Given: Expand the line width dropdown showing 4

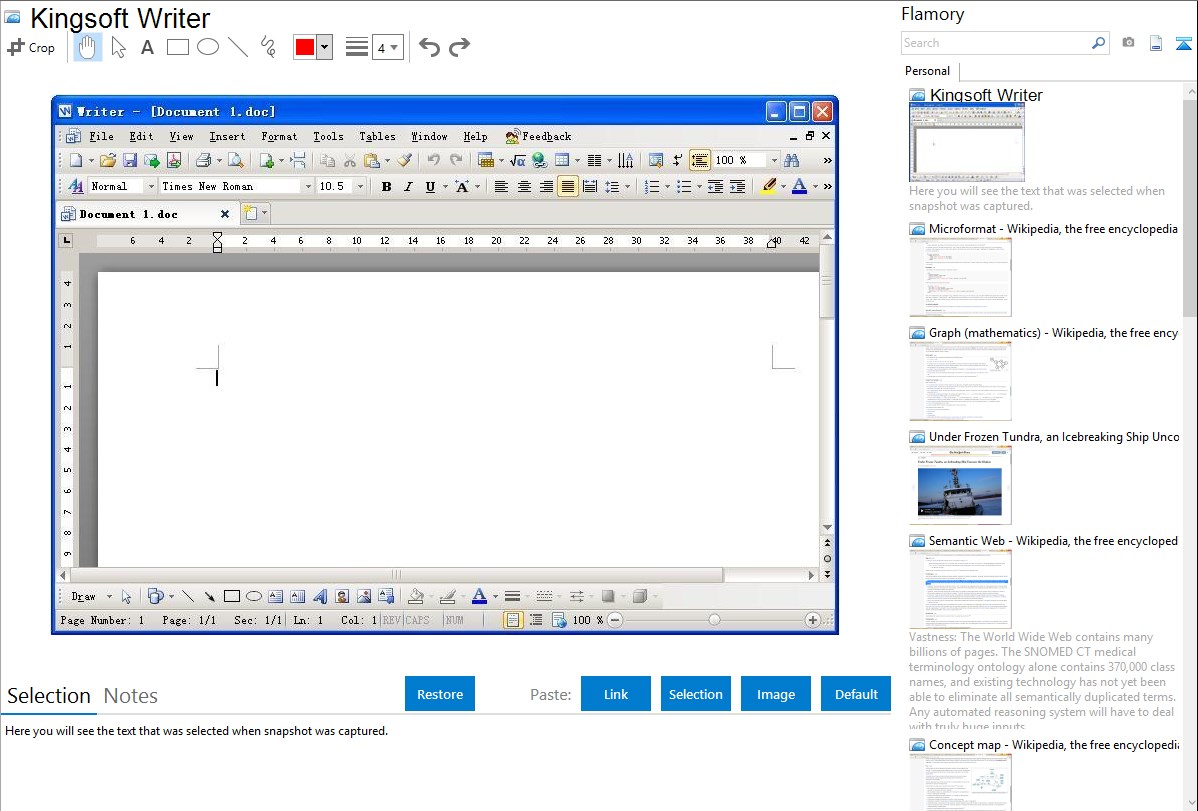Looking at the screenshot, I should (387, 47).
